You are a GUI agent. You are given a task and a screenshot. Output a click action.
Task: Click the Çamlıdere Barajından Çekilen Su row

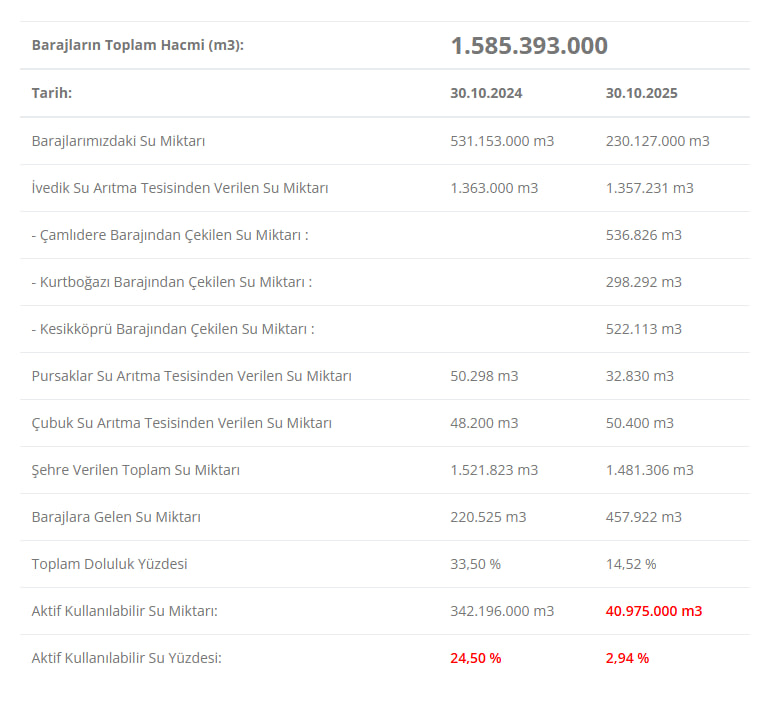[170, 235]
